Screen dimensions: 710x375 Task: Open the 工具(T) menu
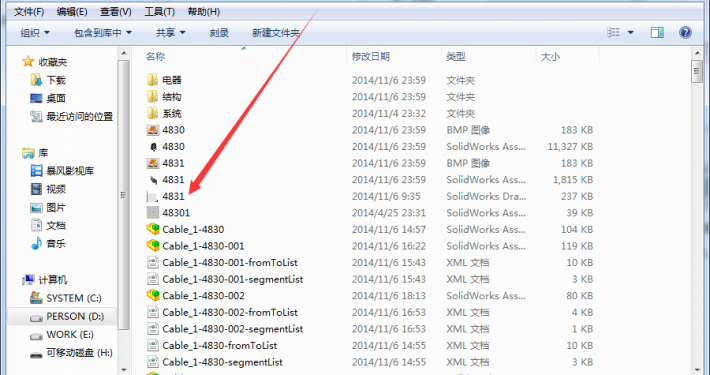pyautogui.click(x=159, y=12)
